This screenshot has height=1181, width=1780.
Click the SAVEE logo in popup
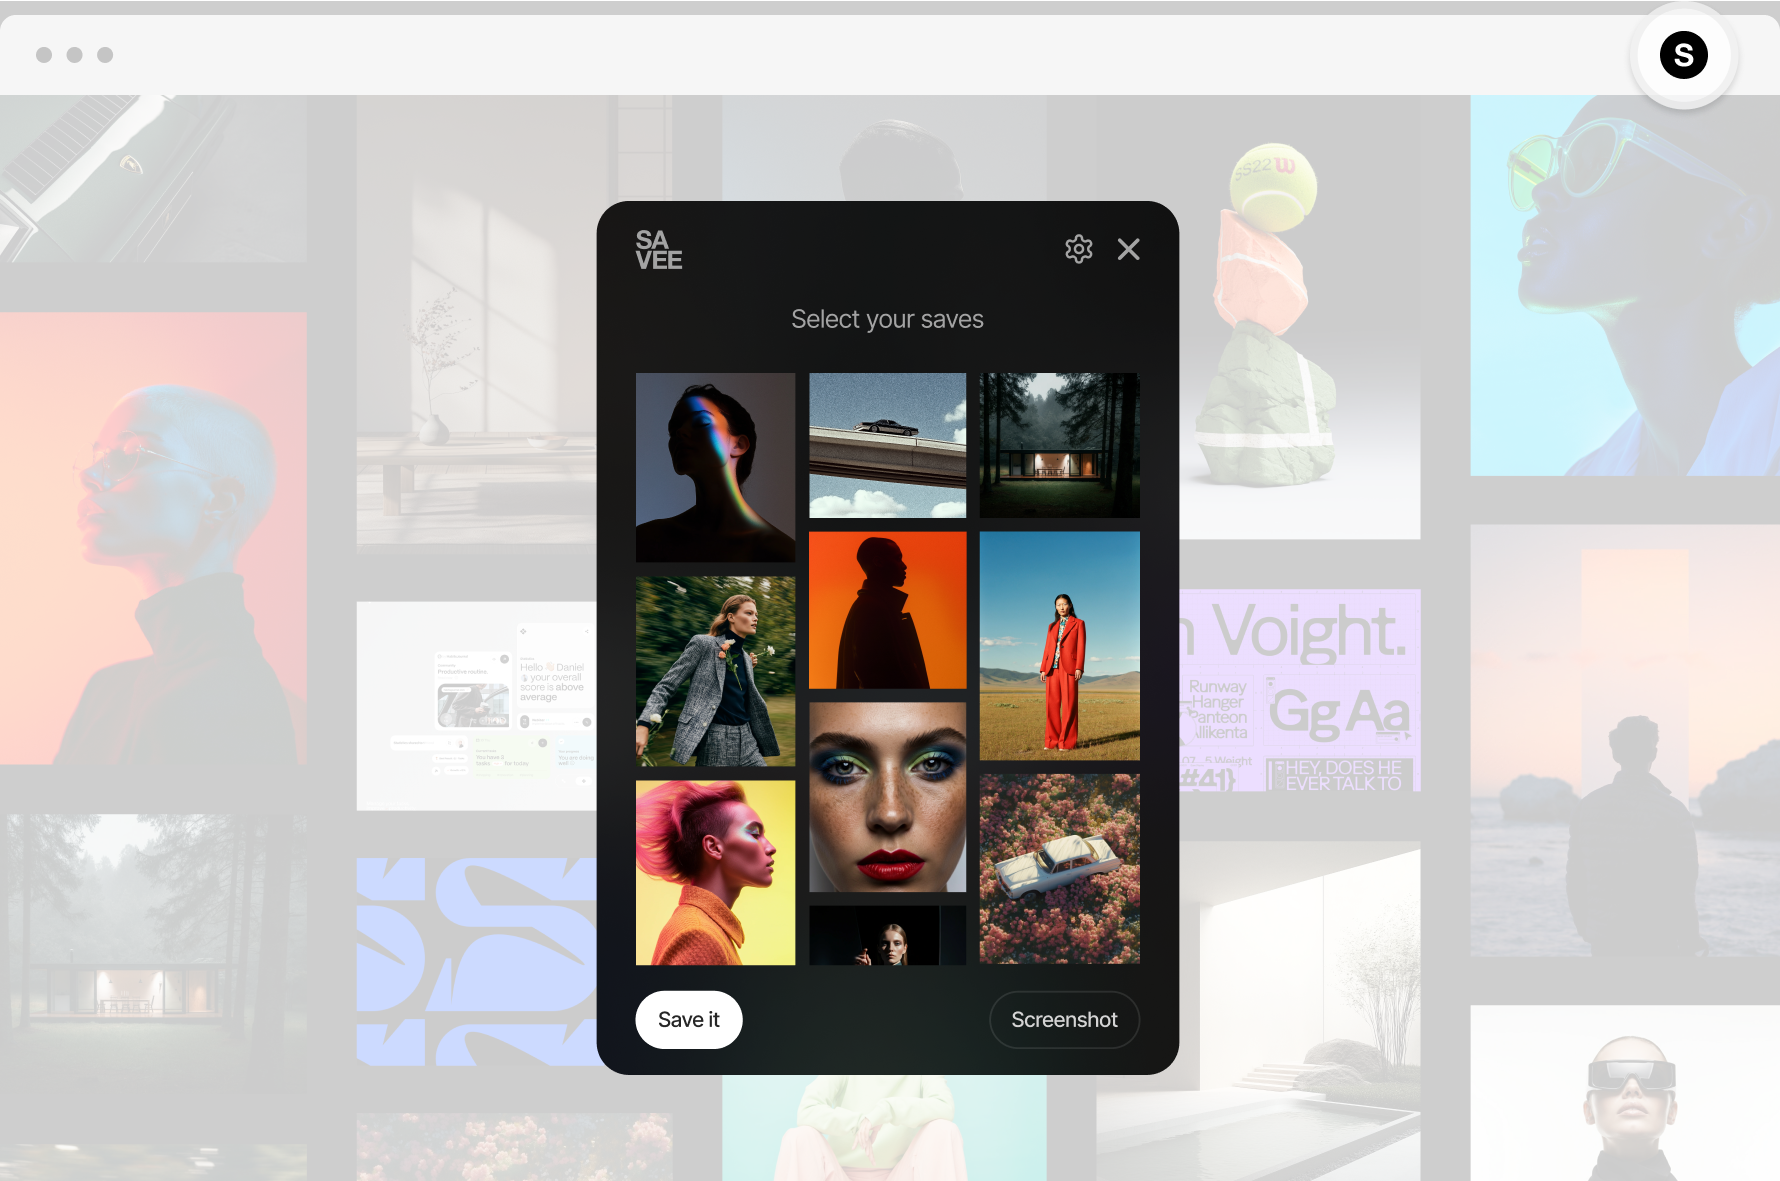coord(659,250)
